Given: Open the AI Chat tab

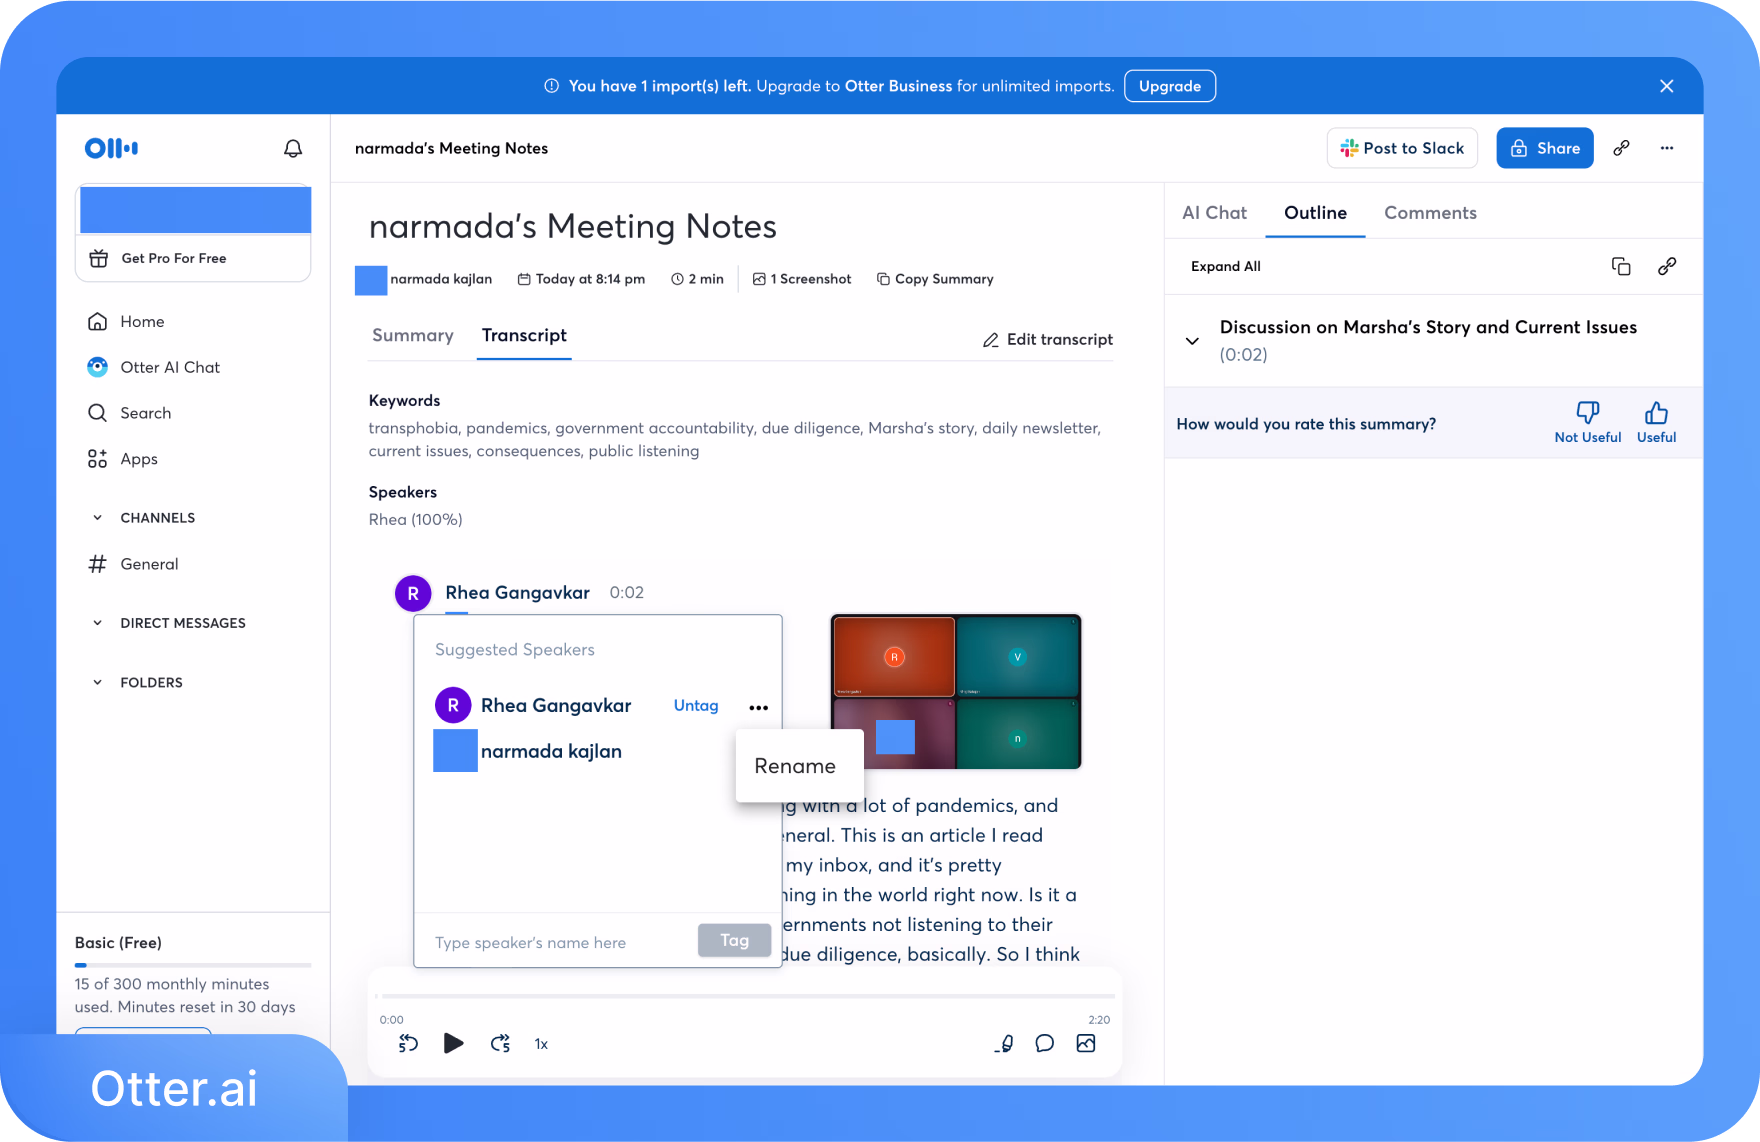Looking at the screenshot, I should (1215, 213).
